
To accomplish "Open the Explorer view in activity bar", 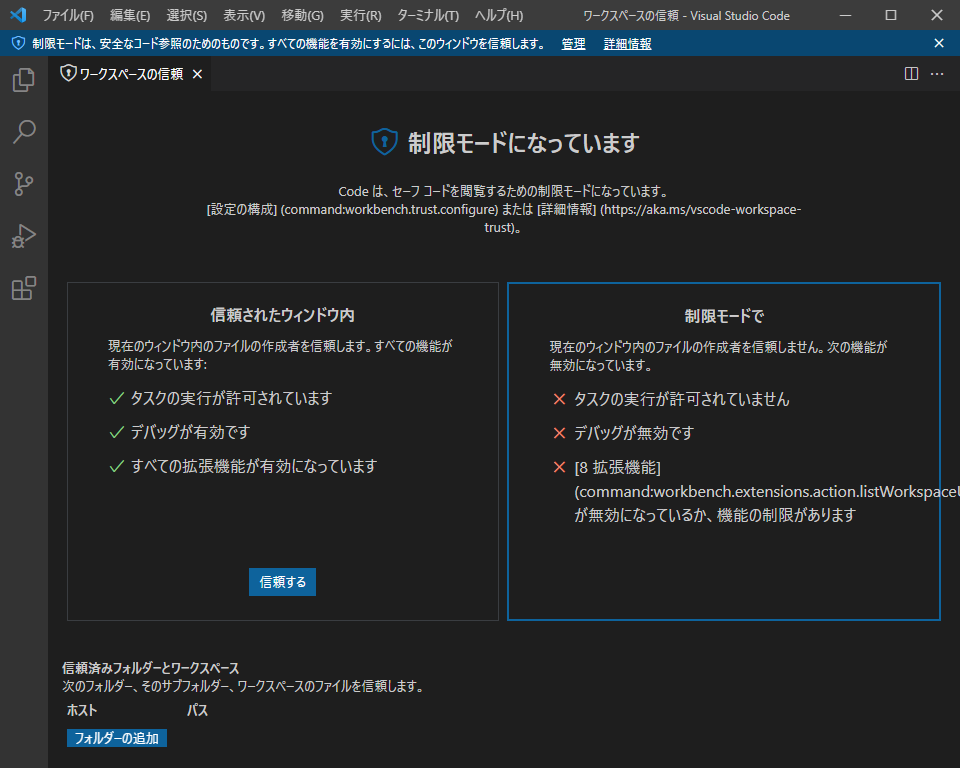I will coord(24,80).
